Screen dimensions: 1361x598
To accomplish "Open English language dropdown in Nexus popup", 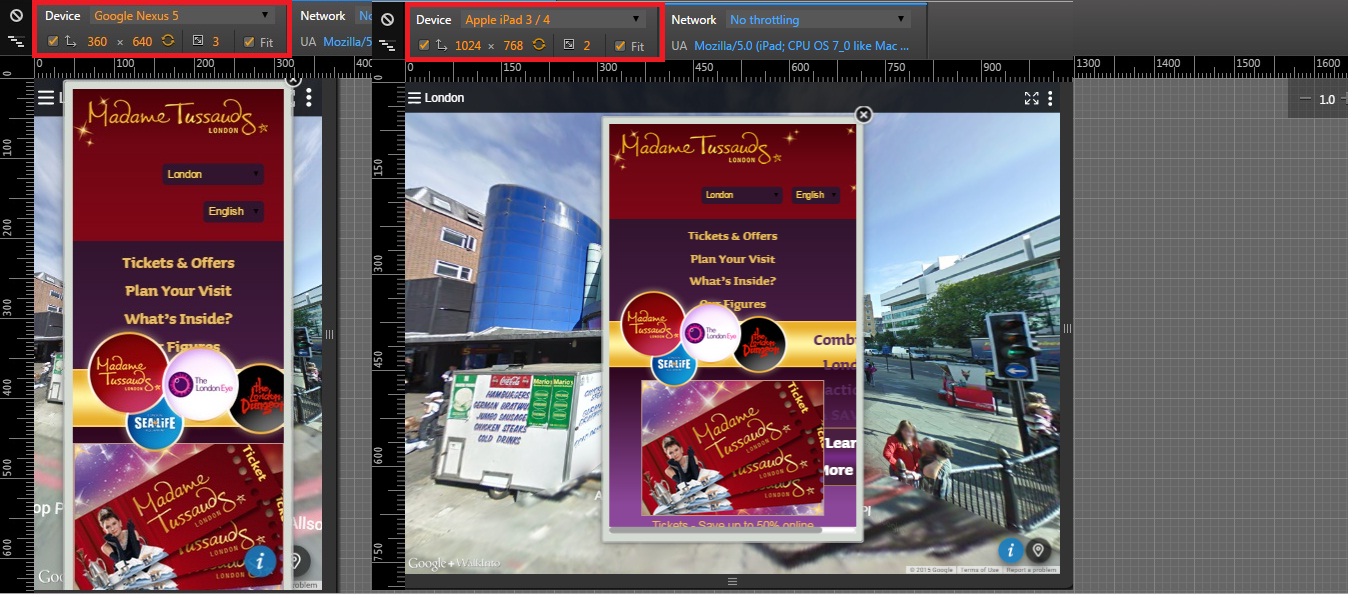I will click(x=233, y=211).
